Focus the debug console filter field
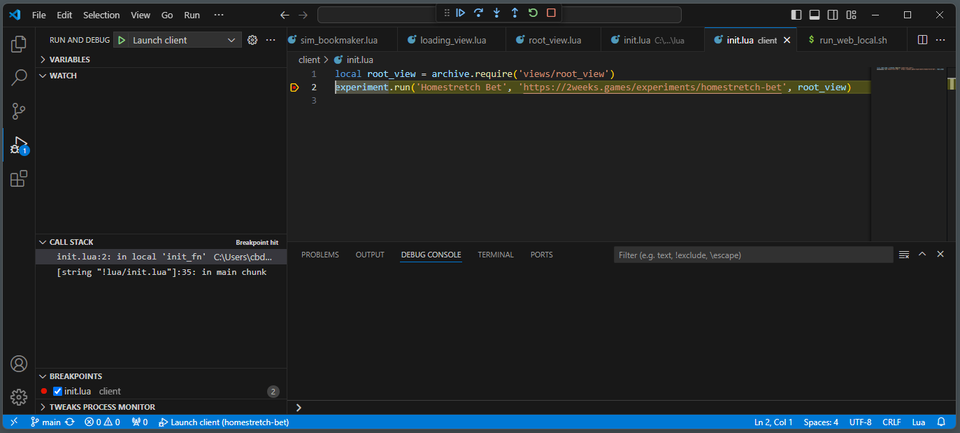The image size is (960, 433). (752, 255)
